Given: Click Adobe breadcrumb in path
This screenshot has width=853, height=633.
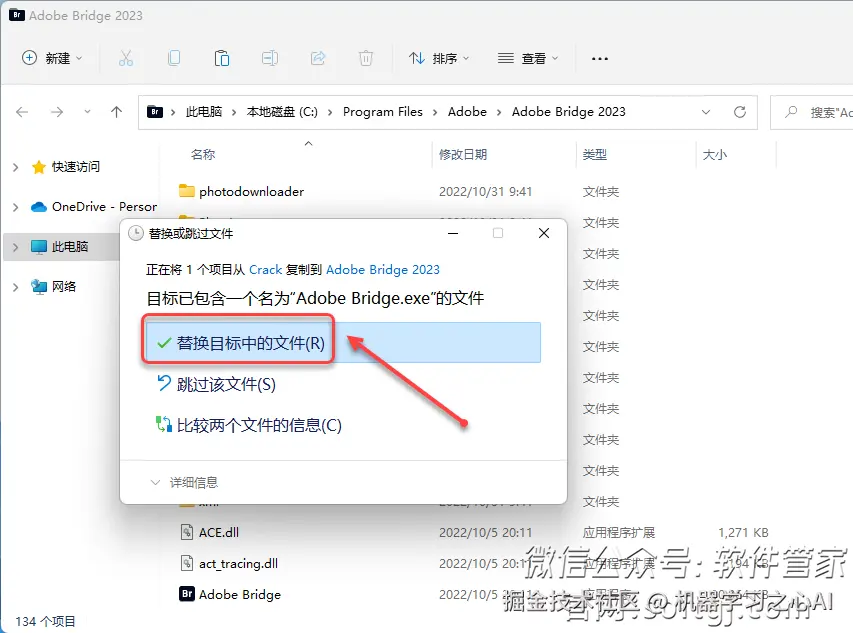Looking at the screenshot, I should pyautogui.click(x=467, y=112).
